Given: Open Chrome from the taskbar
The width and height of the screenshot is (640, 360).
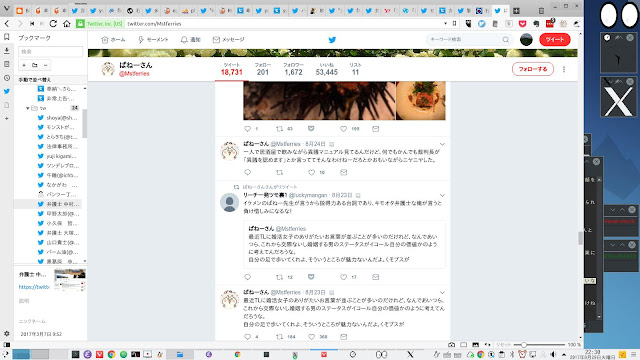Looking at the screenshot, I should [x=111, y=354].
